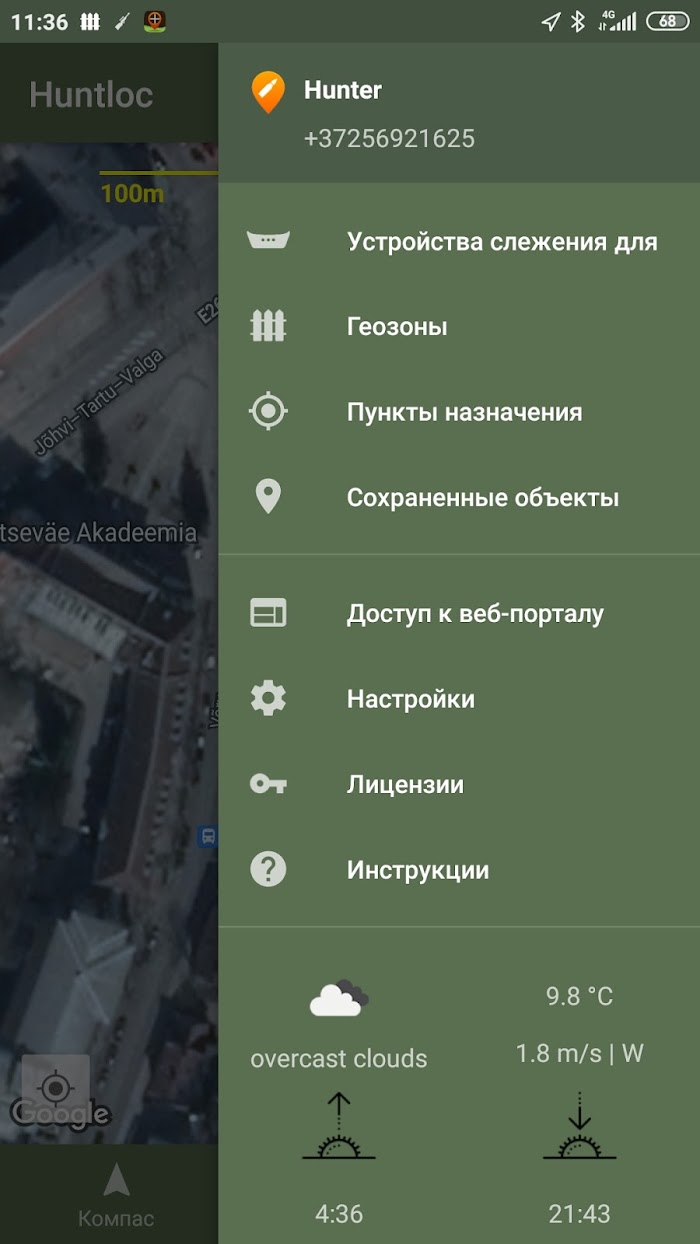Tap the 4G signal strength icon
This screenshot has width=700, height=1244.
point(616,21)
